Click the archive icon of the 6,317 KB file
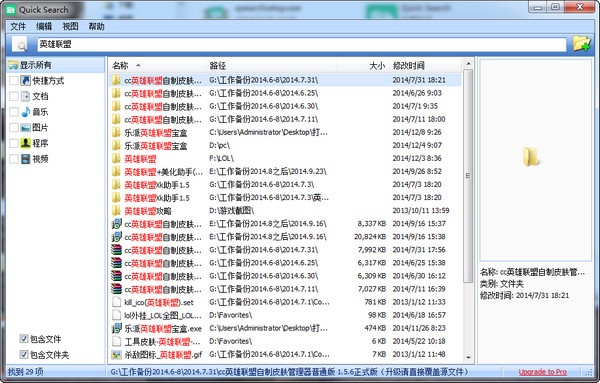The height and width of the screenshot is (383, 600). tap(116, 263)
